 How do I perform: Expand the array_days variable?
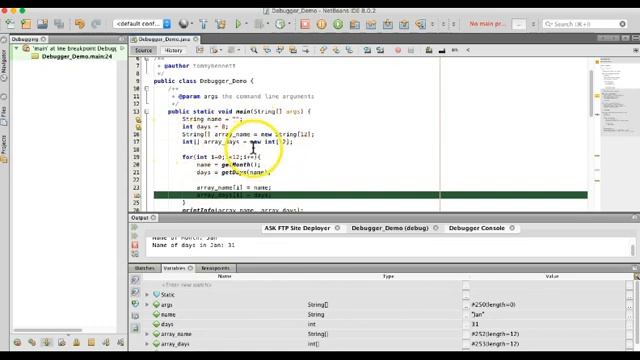[x=147, y=344]
